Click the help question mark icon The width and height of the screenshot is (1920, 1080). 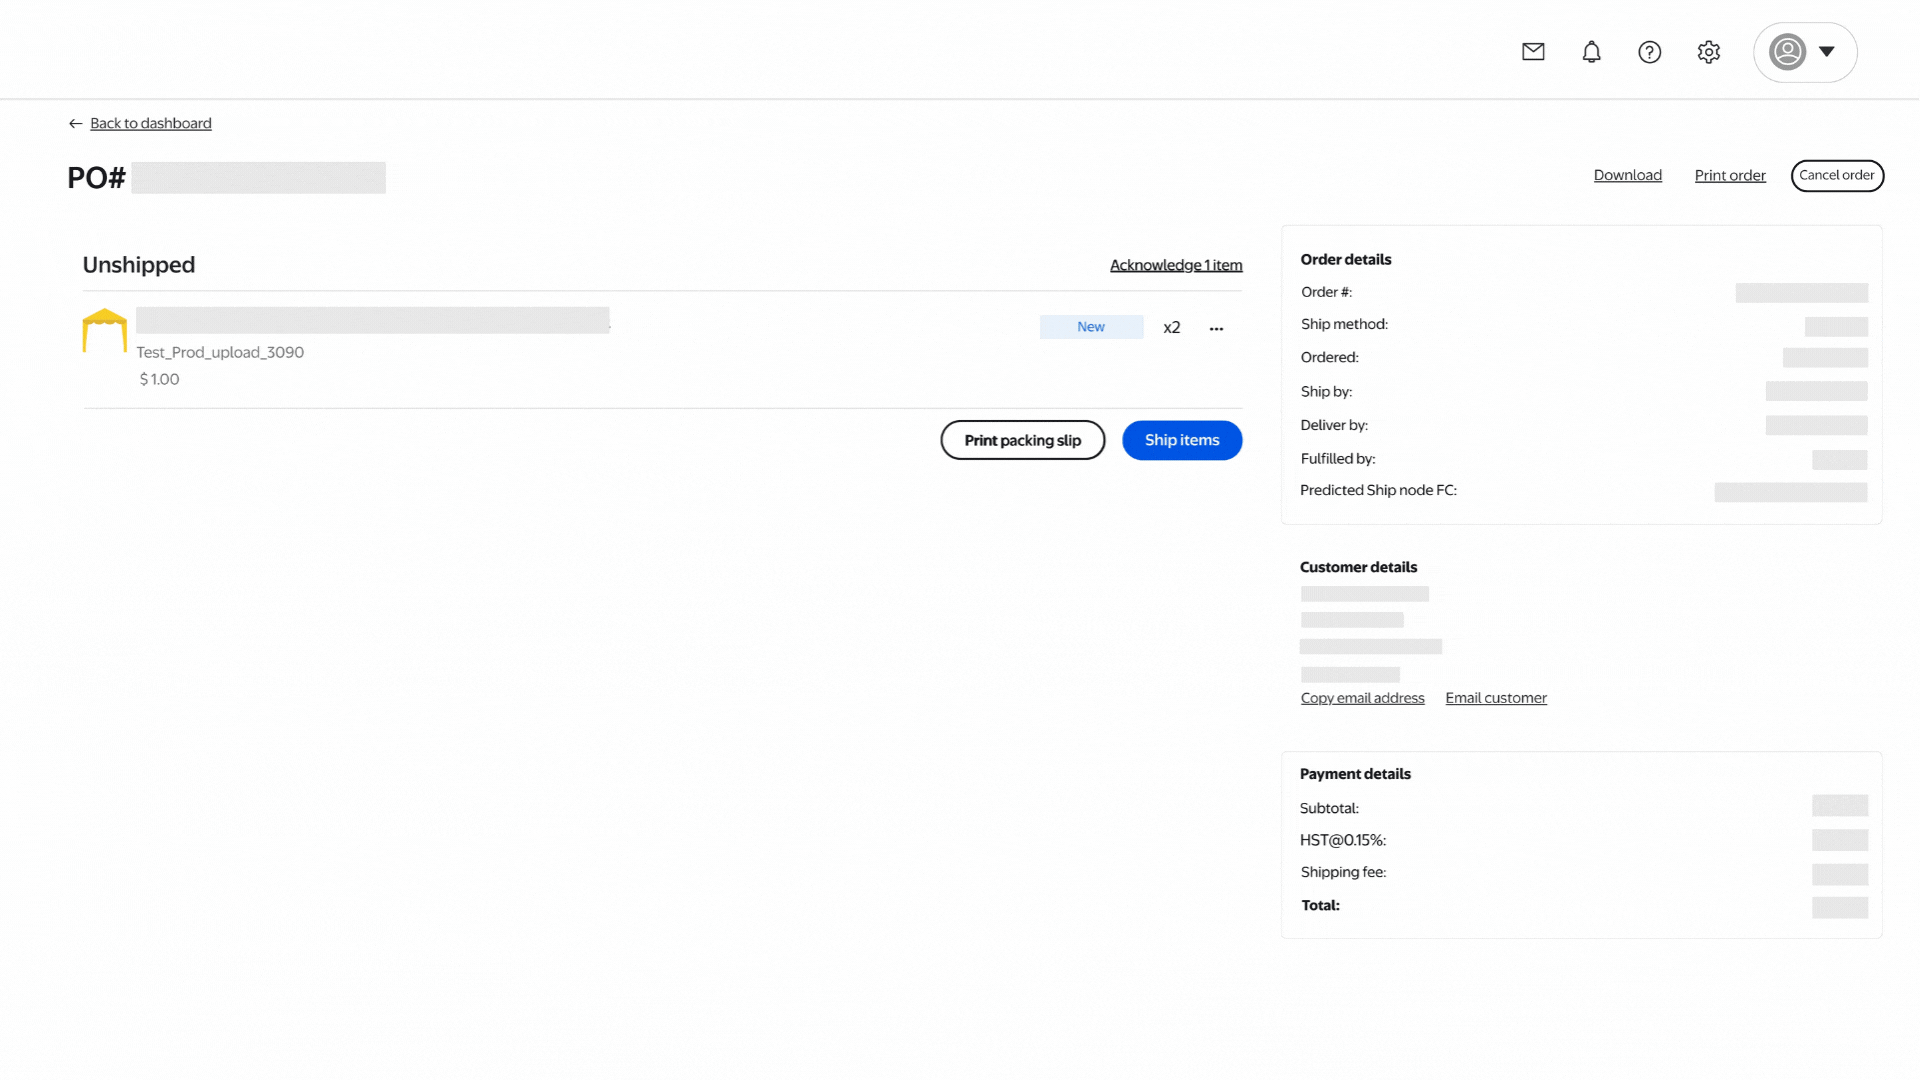click(1649, 52)
